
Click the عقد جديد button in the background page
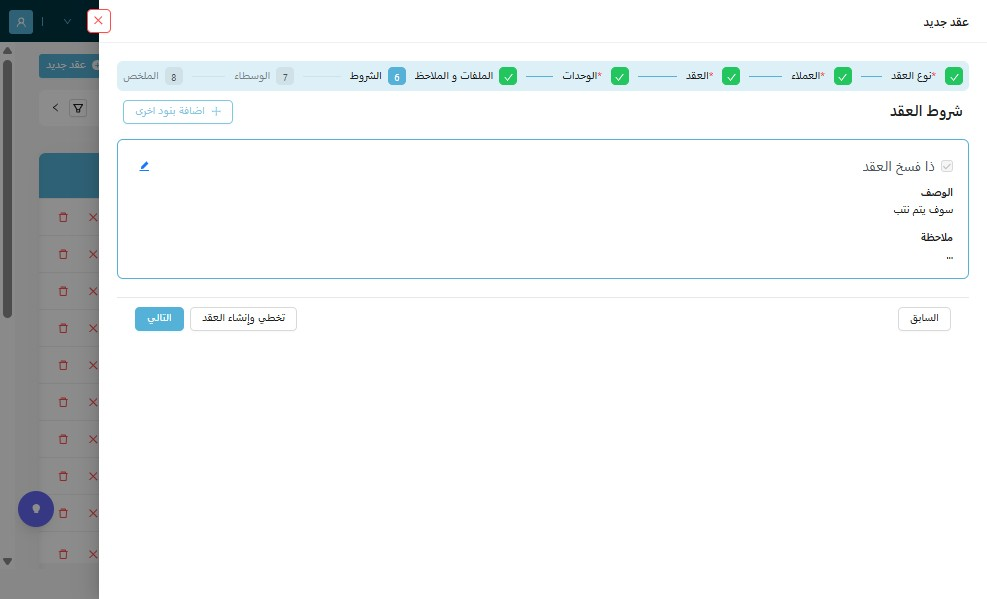tap(69, 65)
